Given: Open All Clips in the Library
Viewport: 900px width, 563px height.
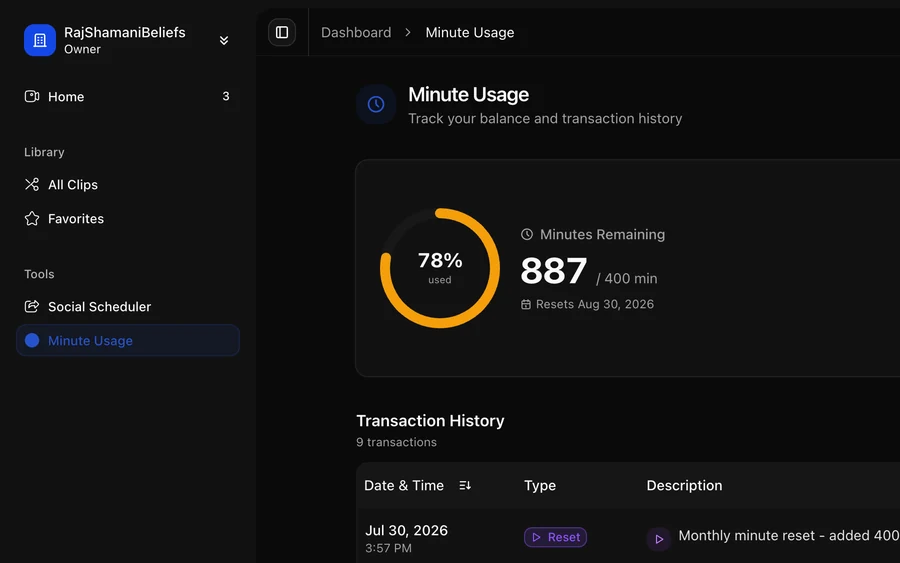Looking at the screenshot, I should coord(127,185).
